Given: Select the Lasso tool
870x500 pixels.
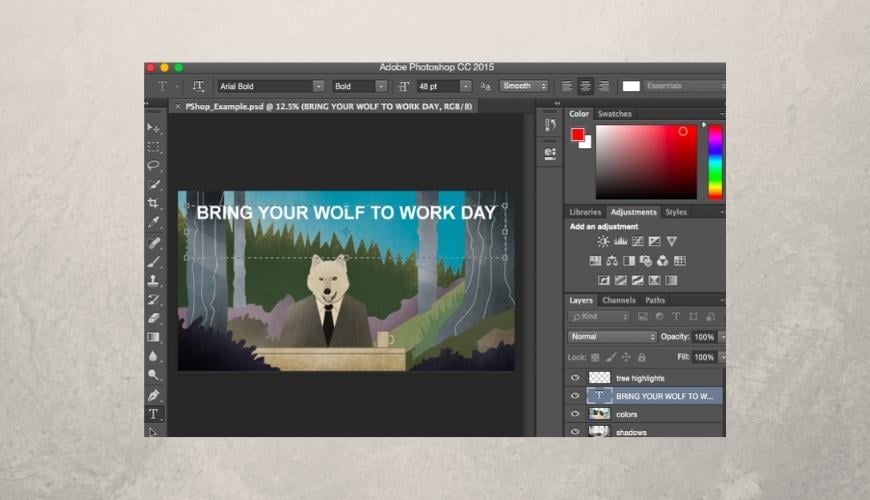Looking at the screenshot, I should [154, 165].
